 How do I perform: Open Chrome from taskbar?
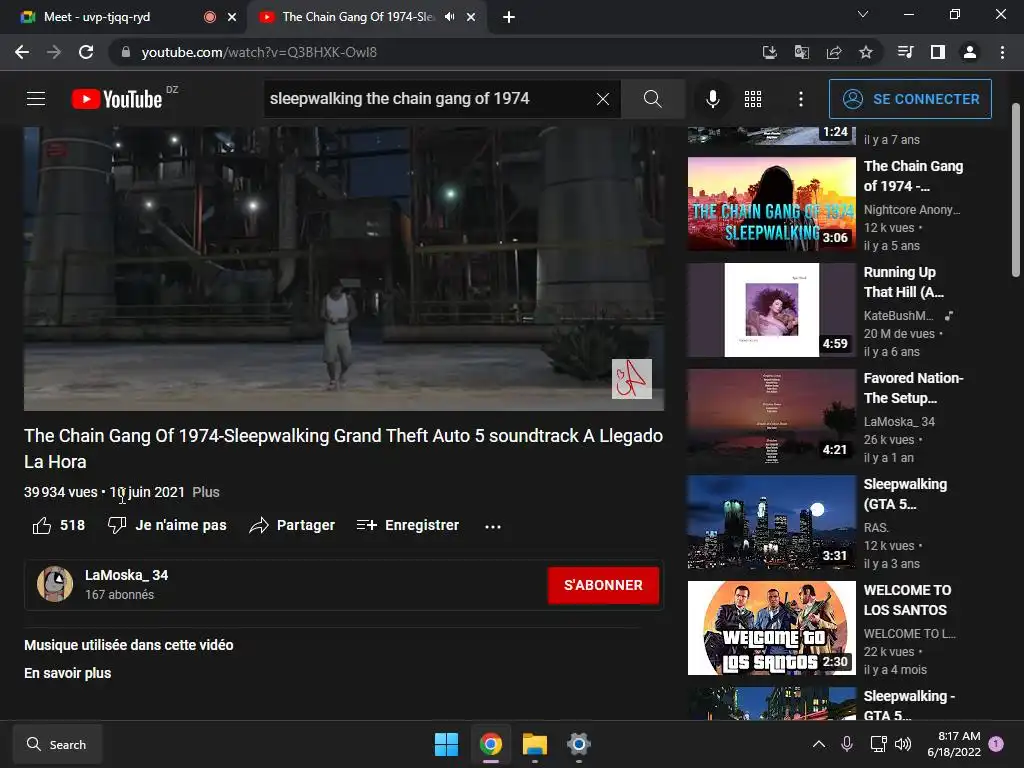(490, 744)
